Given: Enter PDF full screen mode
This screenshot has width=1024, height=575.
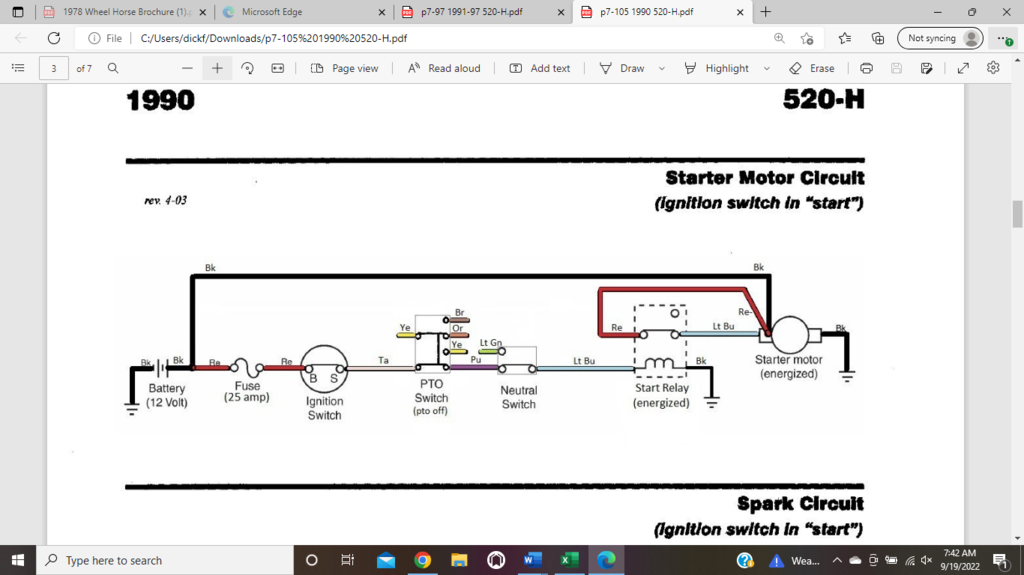Looking at the screenshot, I should 963,68.
